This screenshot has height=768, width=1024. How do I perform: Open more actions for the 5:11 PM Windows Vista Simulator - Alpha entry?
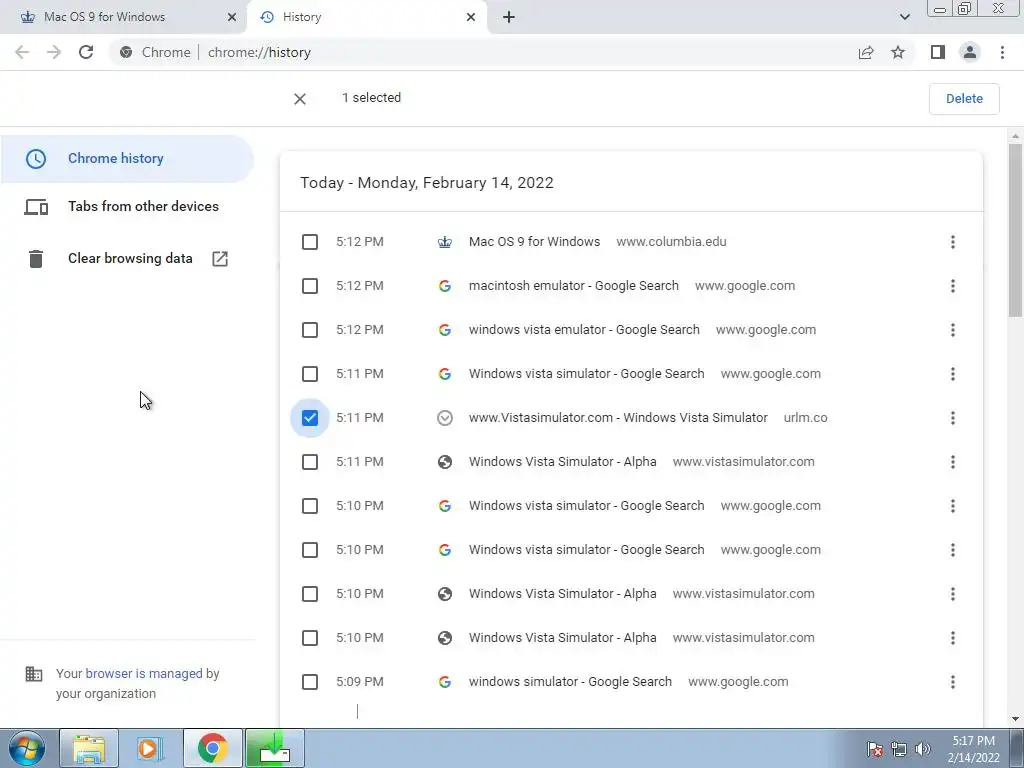[x=953, y=462]
